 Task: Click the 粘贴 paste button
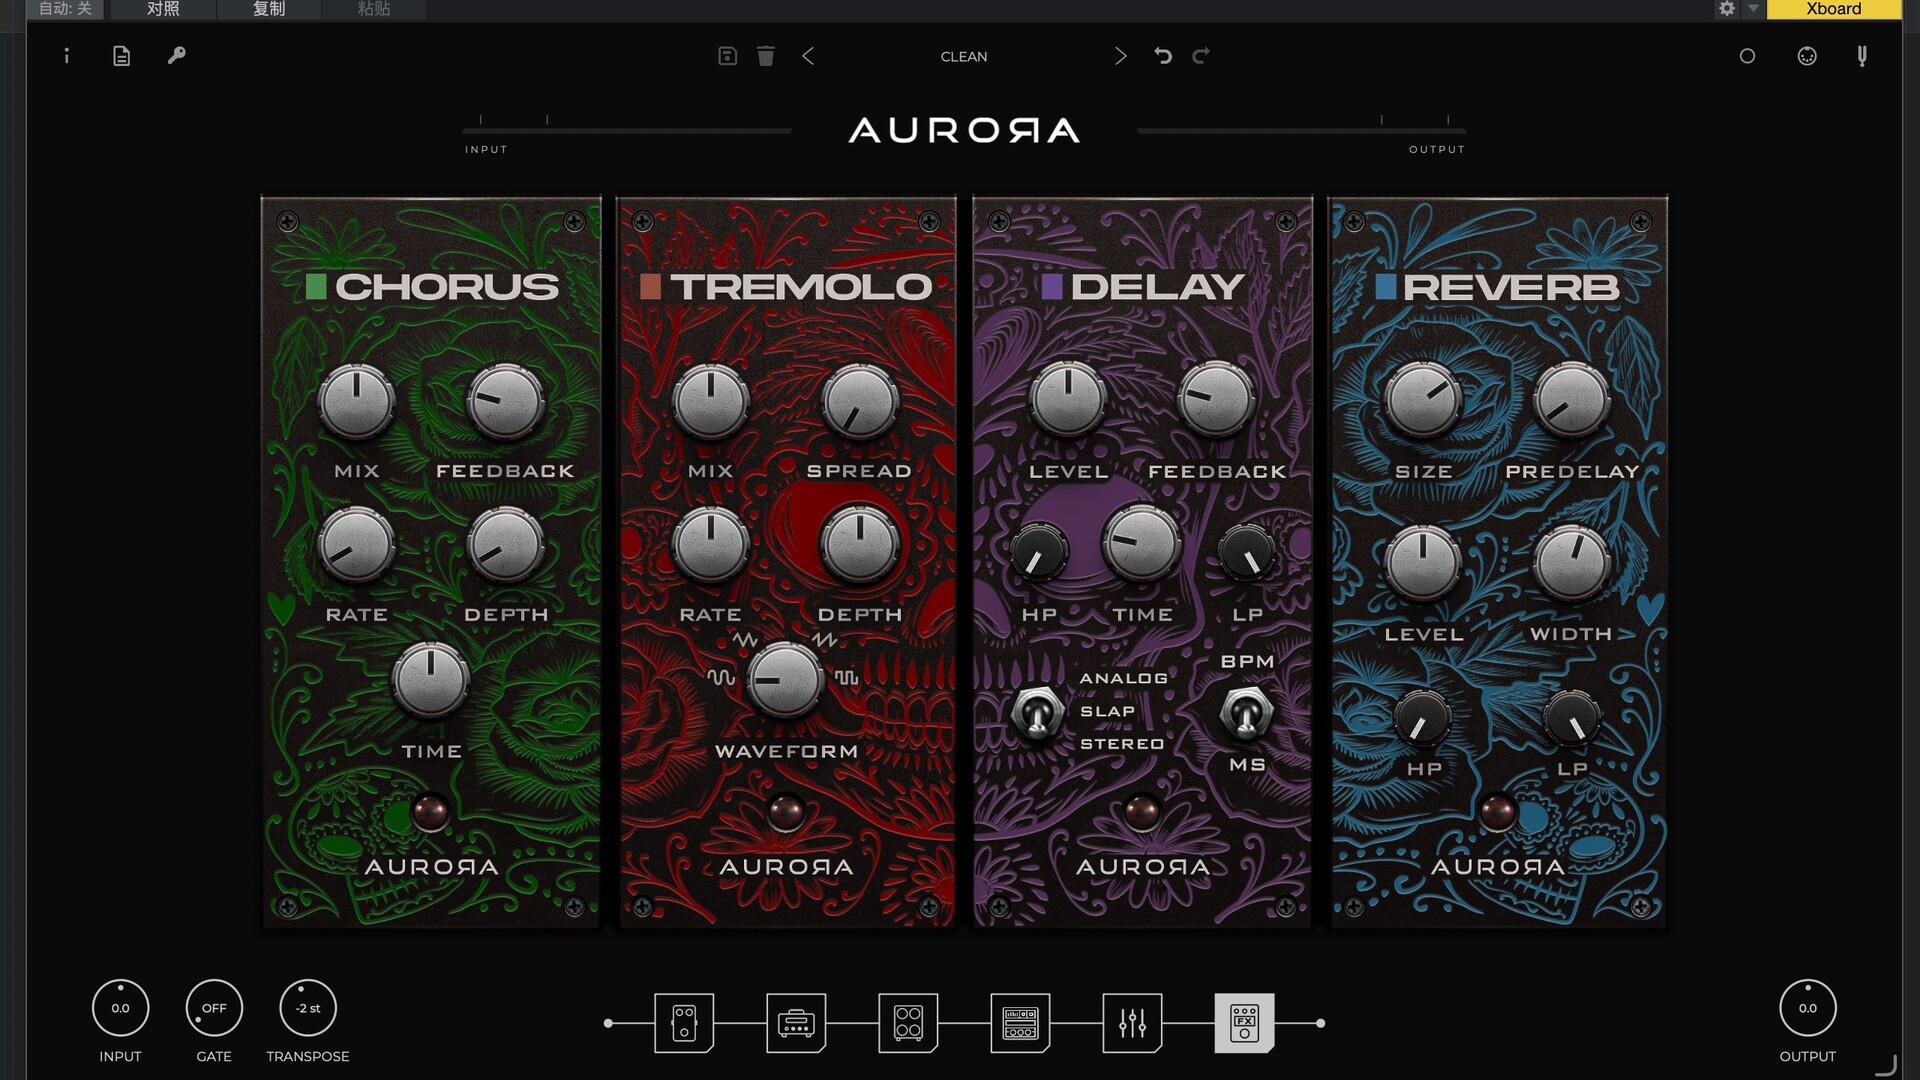(373, 9)
